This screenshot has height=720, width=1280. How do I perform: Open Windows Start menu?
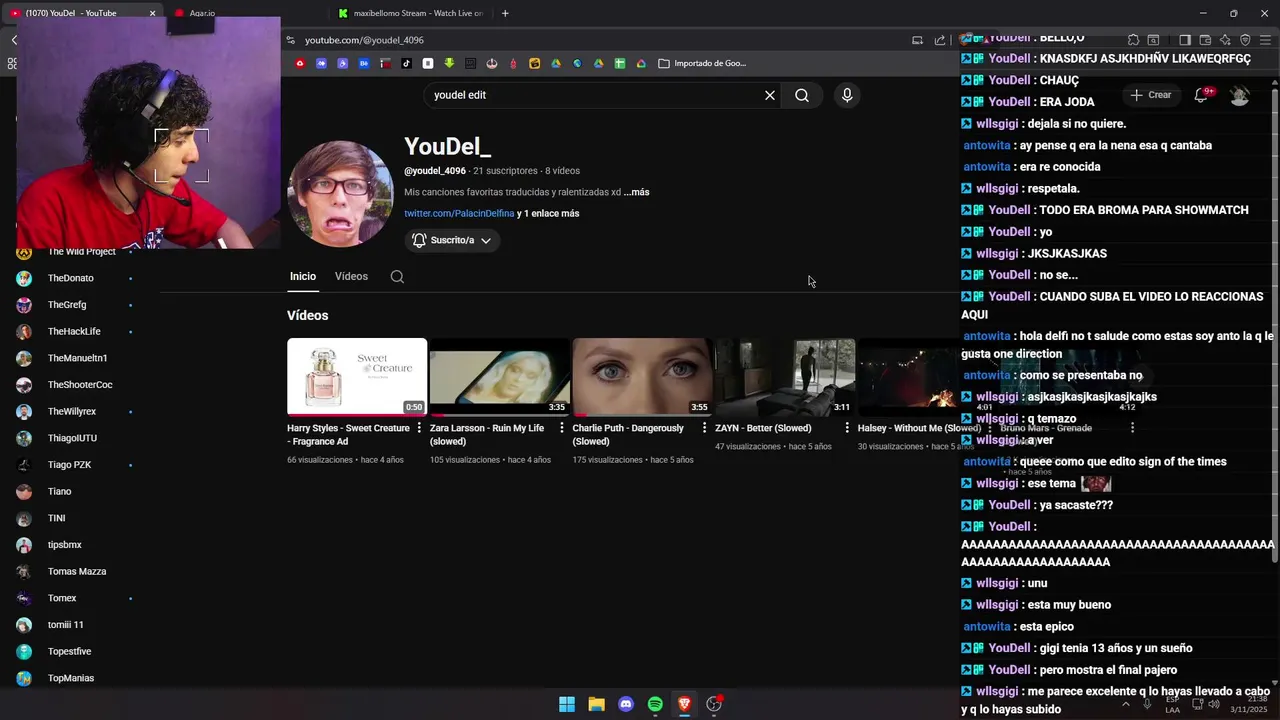pos(567,704)
